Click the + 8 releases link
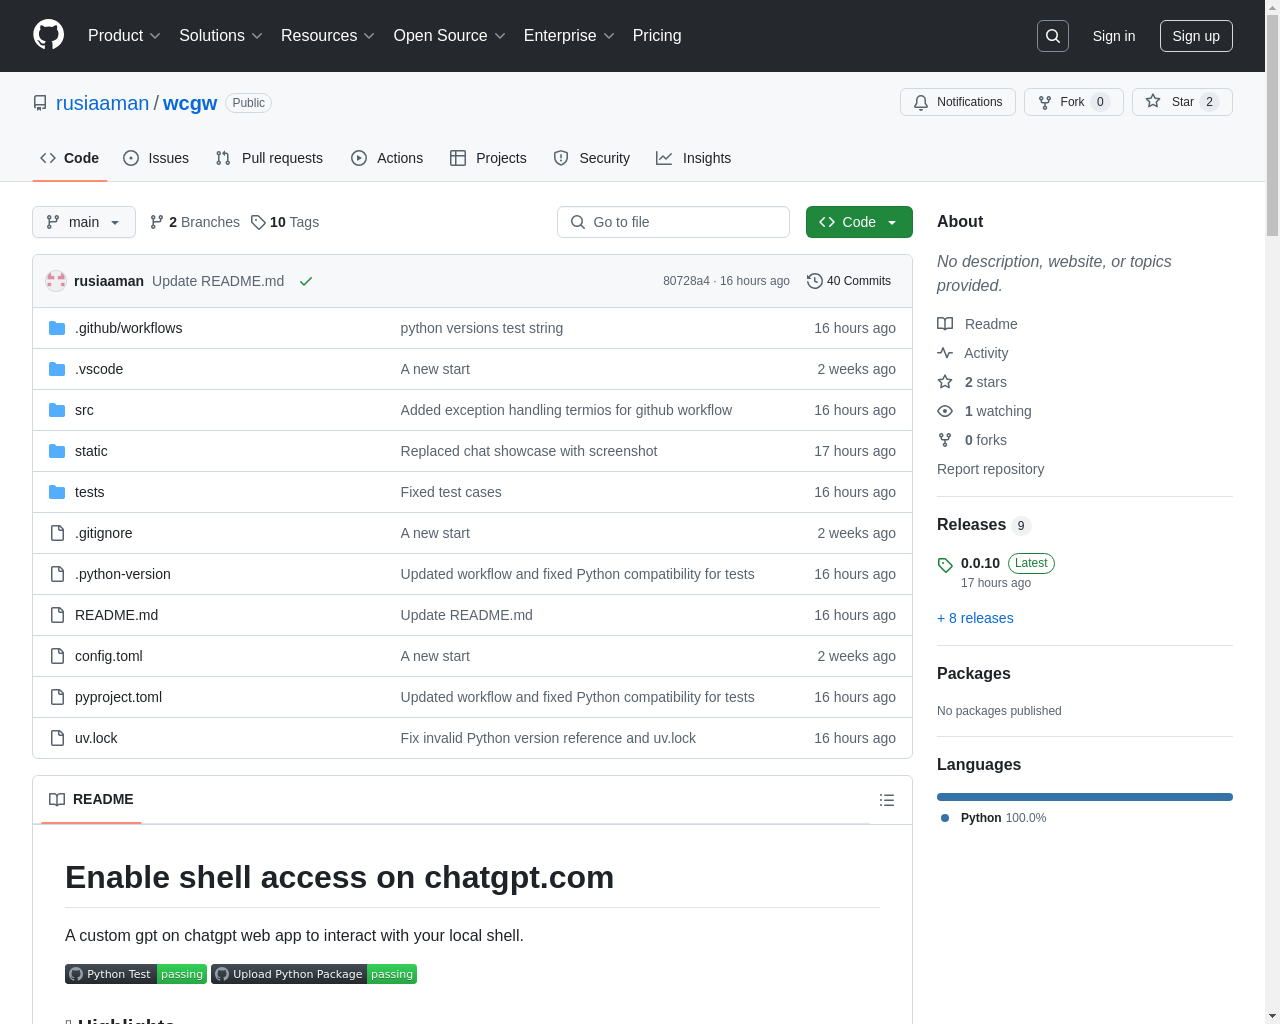 click(x=975, y=618)
